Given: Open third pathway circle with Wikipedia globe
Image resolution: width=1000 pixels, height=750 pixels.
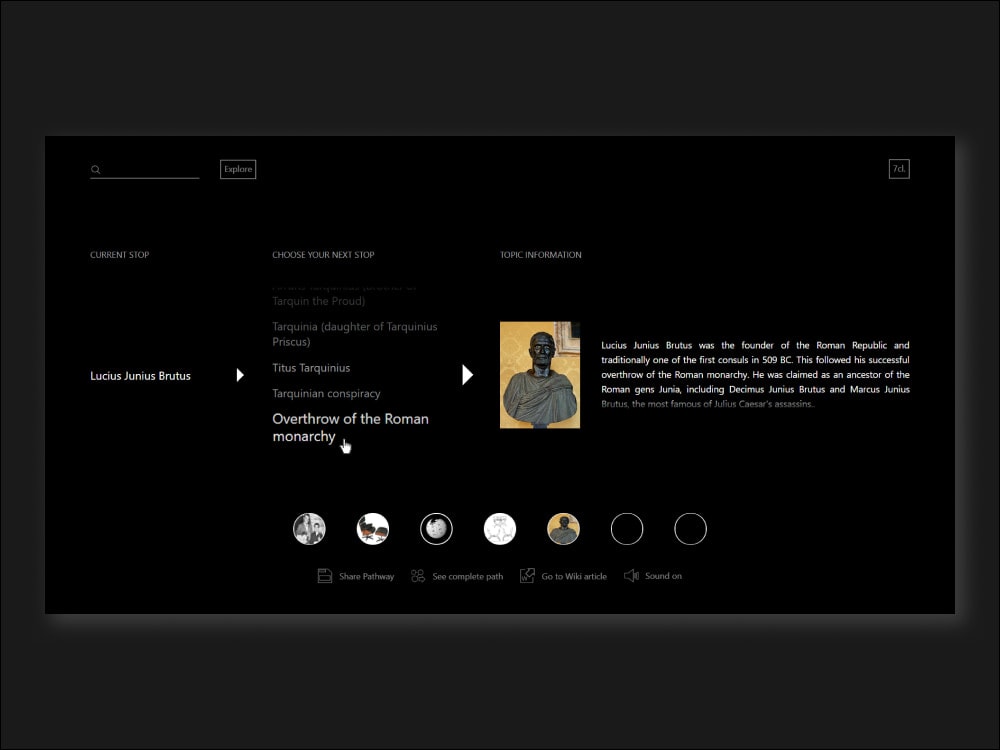Looking at the screenshot, I should click(436, 529).
